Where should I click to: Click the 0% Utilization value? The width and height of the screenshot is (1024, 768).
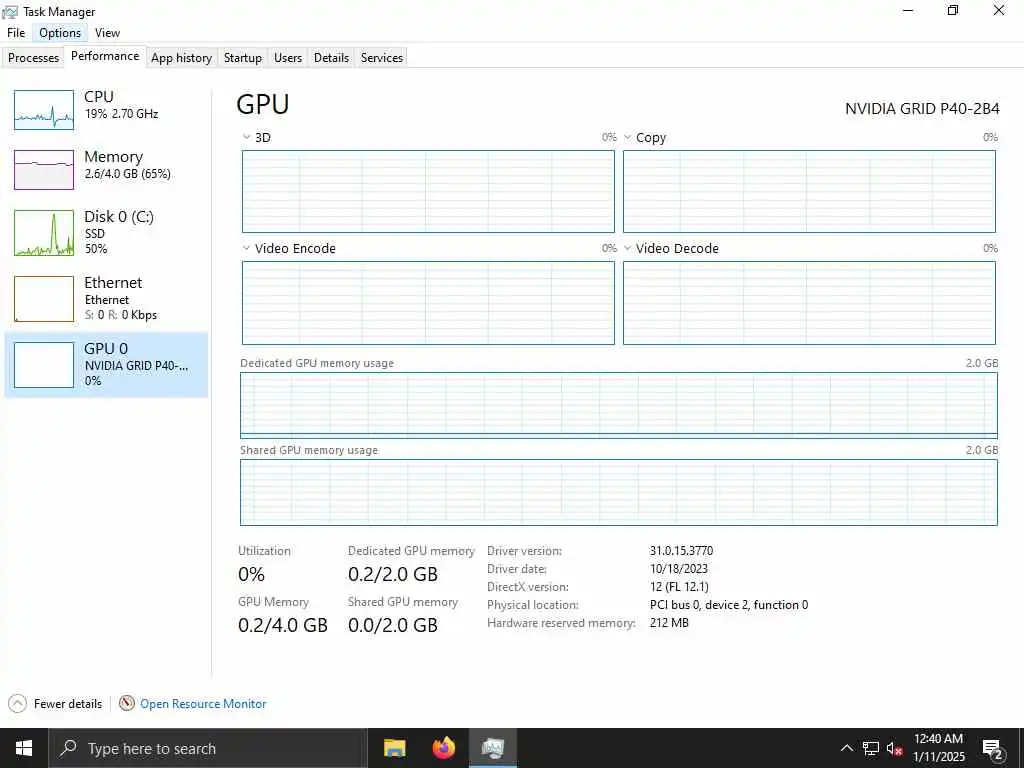[x=251, y=574]
